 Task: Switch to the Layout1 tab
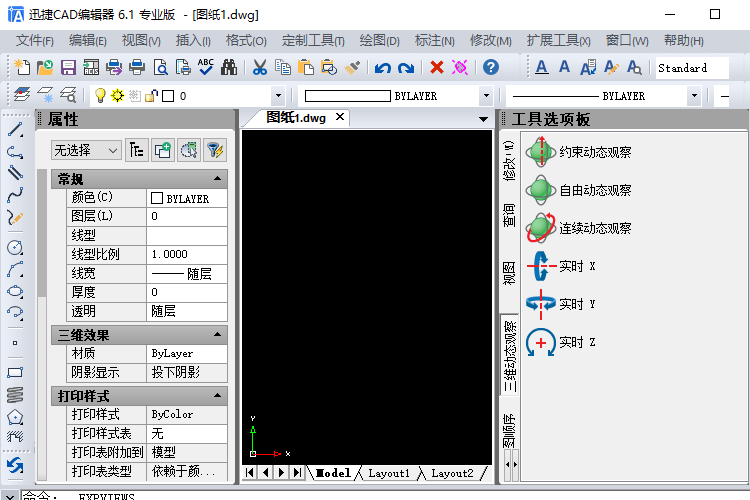point(388,473)
